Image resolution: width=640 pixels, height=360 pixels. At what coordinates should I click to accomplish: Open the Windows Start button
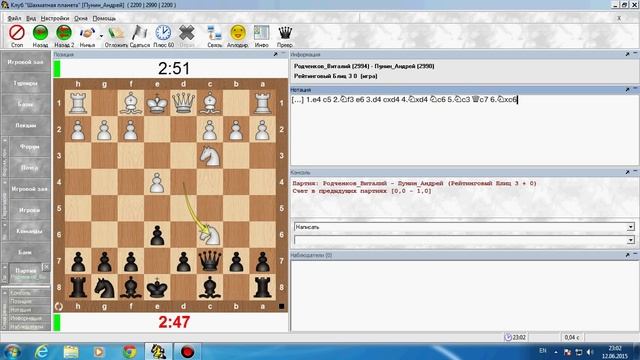(x=12, y=351)
